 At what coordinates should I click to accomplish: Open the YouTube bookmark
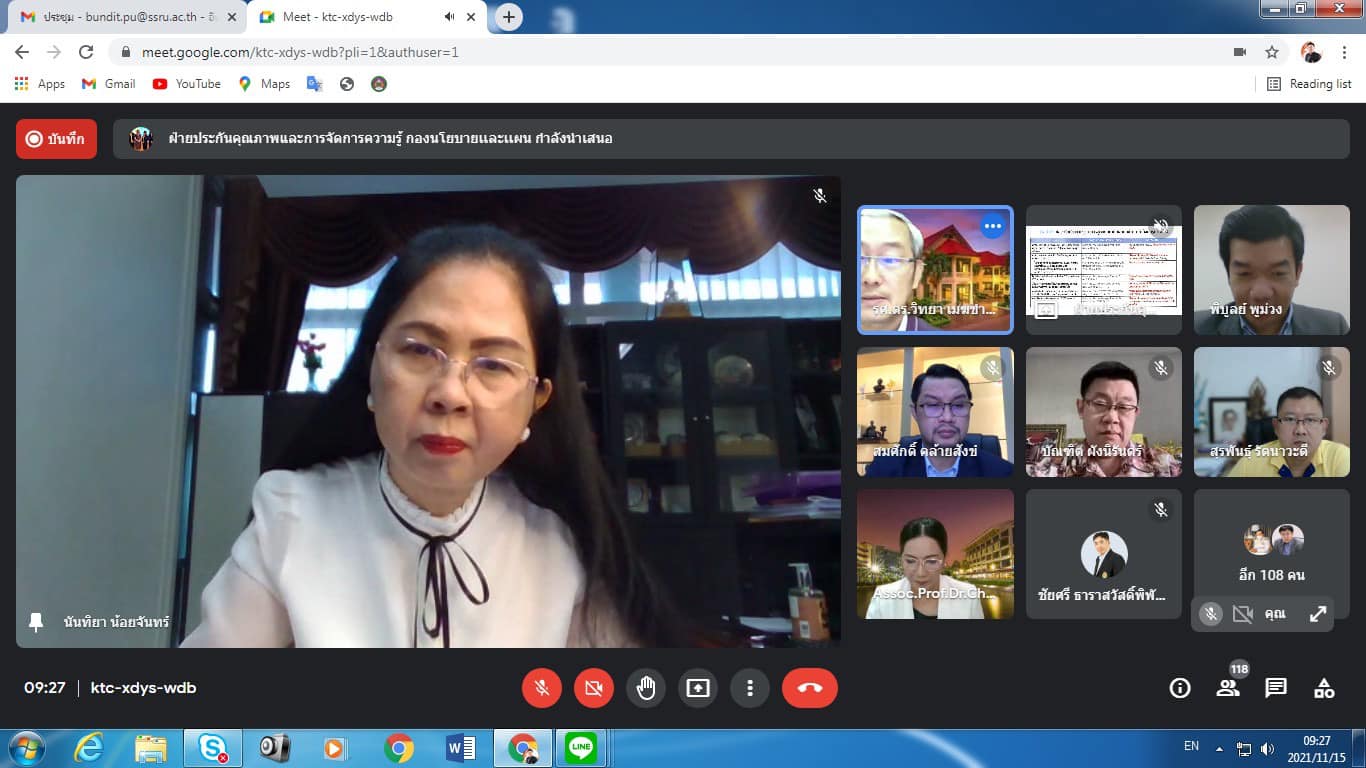pos(187,84)
